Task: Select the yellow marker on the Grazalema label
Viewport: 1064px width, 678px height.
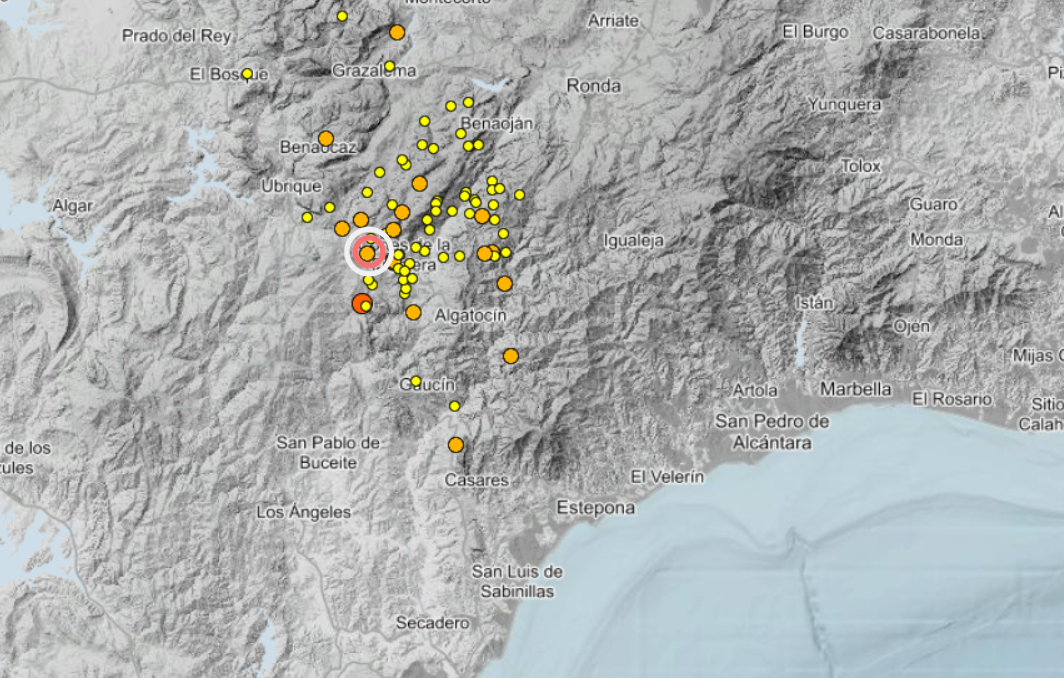Action: tap(389, 67)
